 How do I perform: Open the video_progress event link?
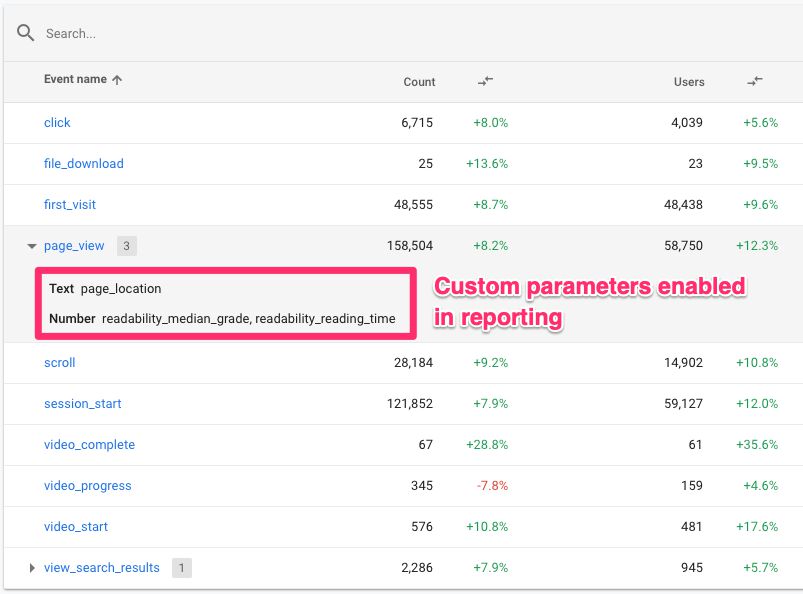[88, 486]
